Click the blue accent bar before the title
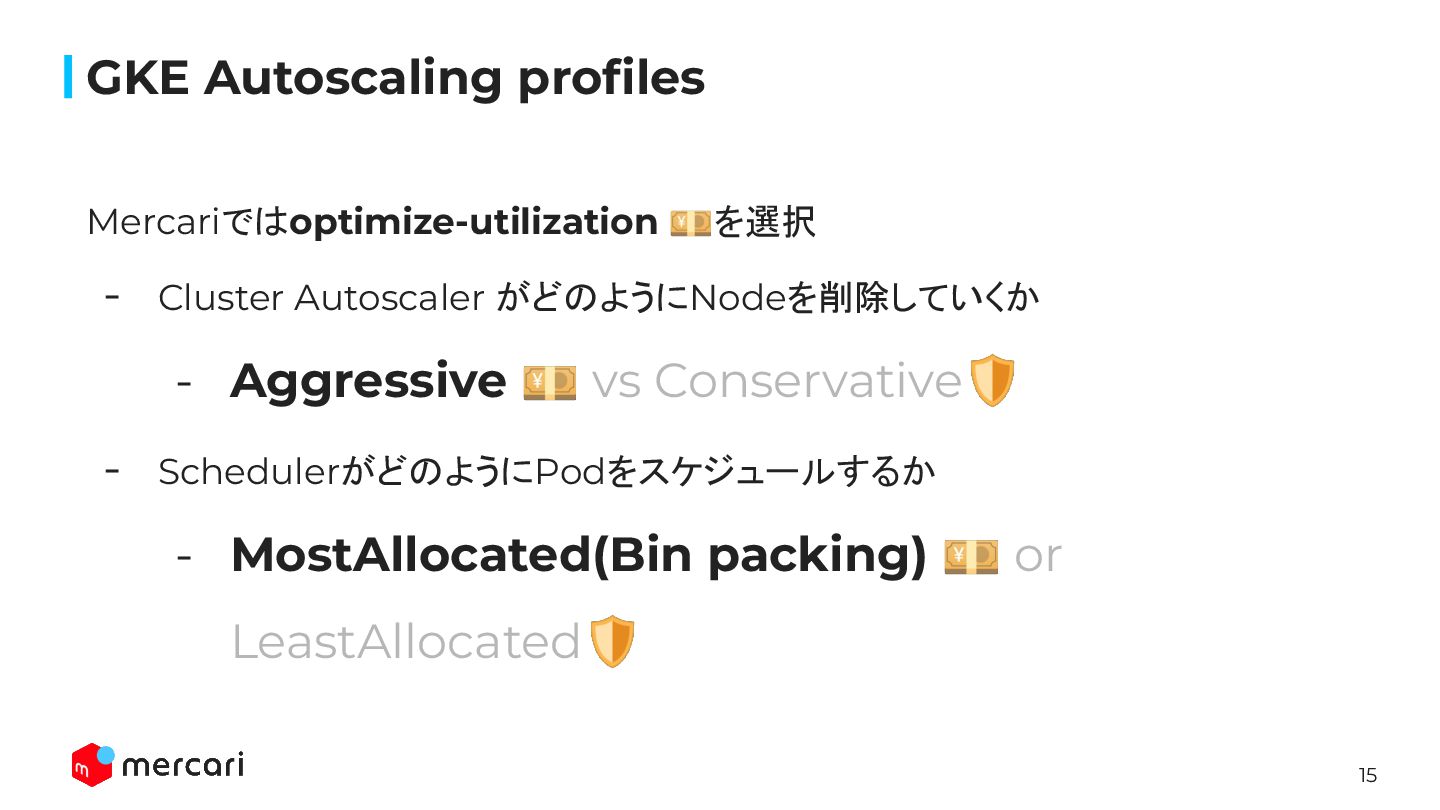This screenshot has height=810, width=1440. point(68,77)
